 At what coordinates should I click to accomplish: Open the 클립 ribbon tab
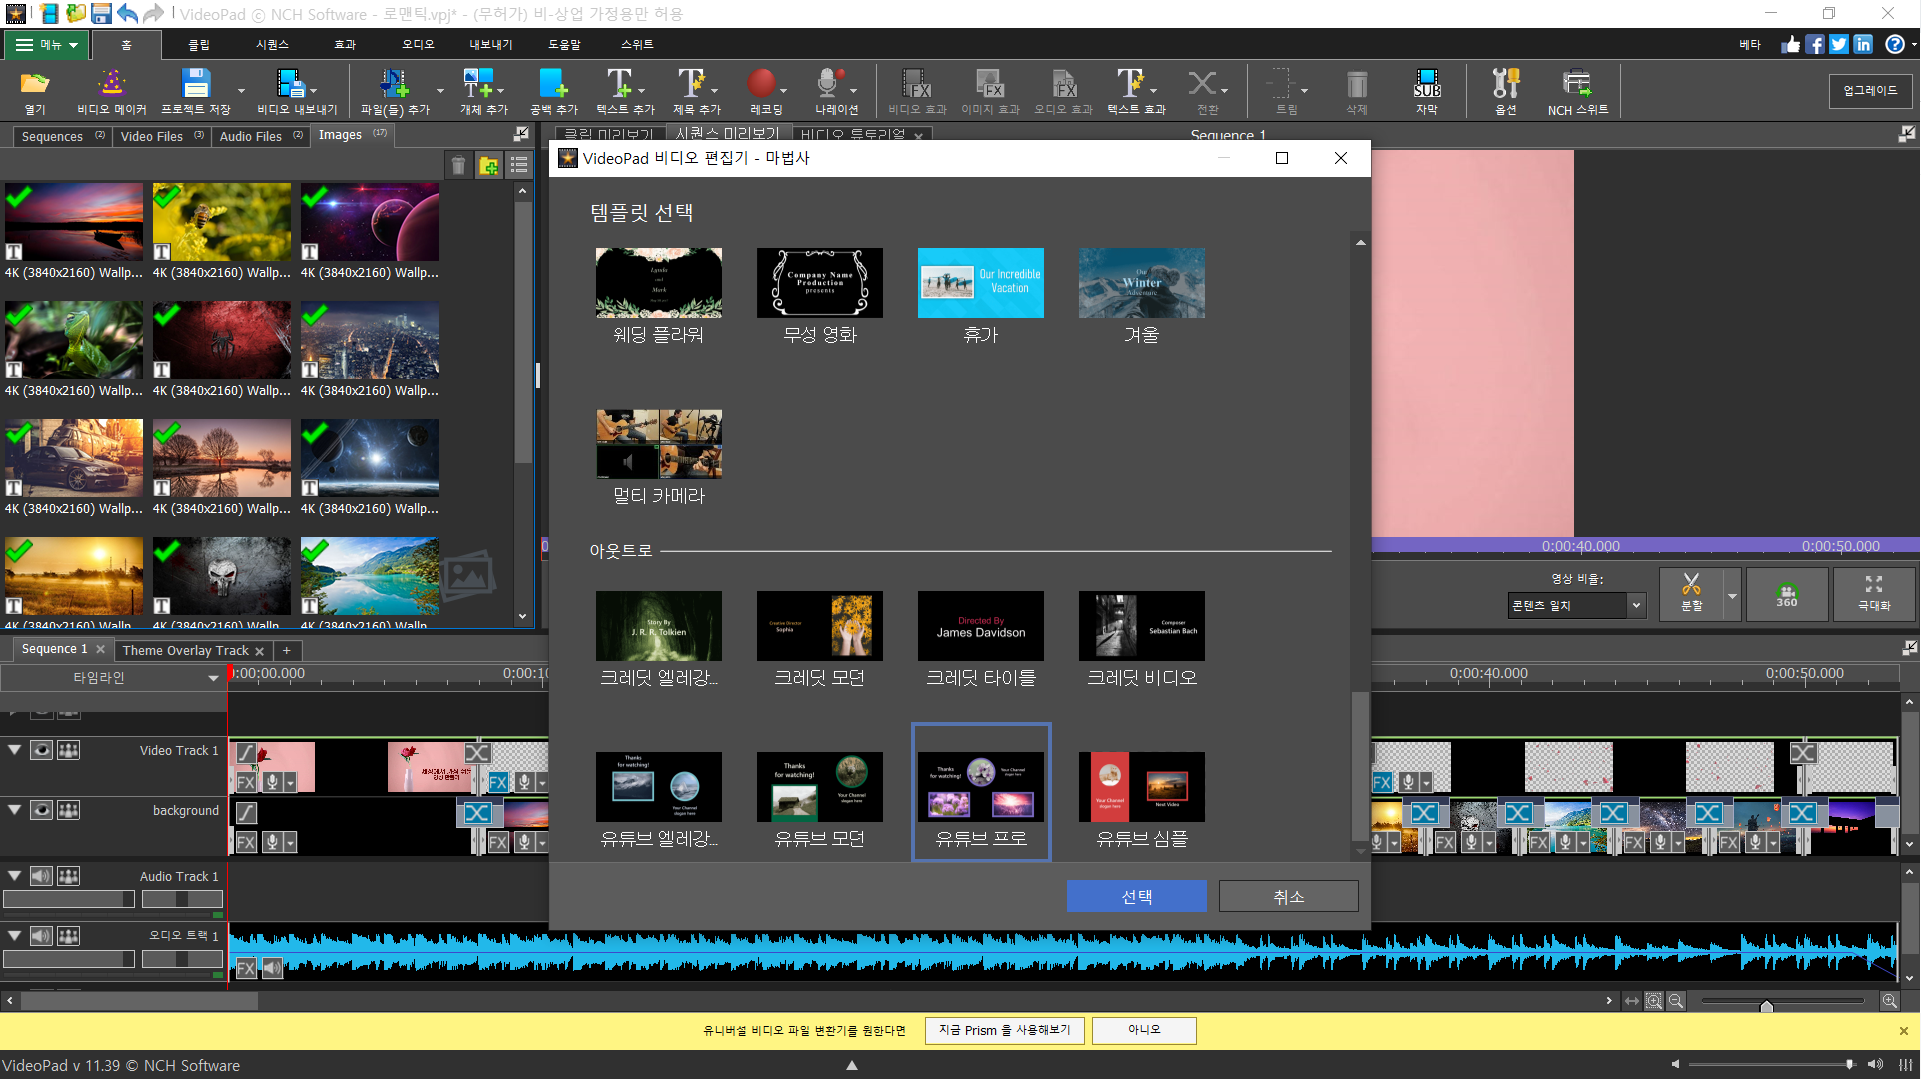(199, 44)
